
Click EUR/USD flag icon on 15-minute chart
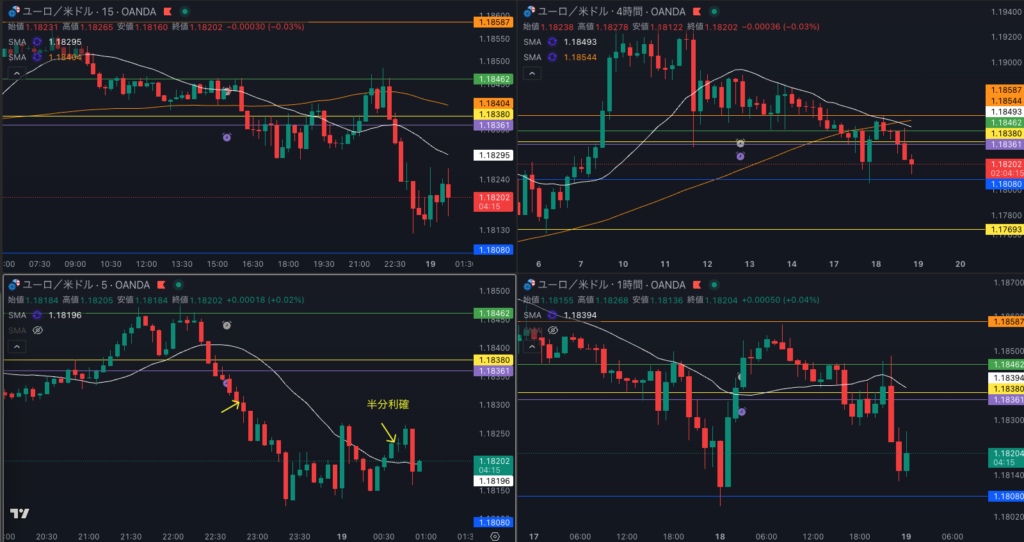pos(14,12)
